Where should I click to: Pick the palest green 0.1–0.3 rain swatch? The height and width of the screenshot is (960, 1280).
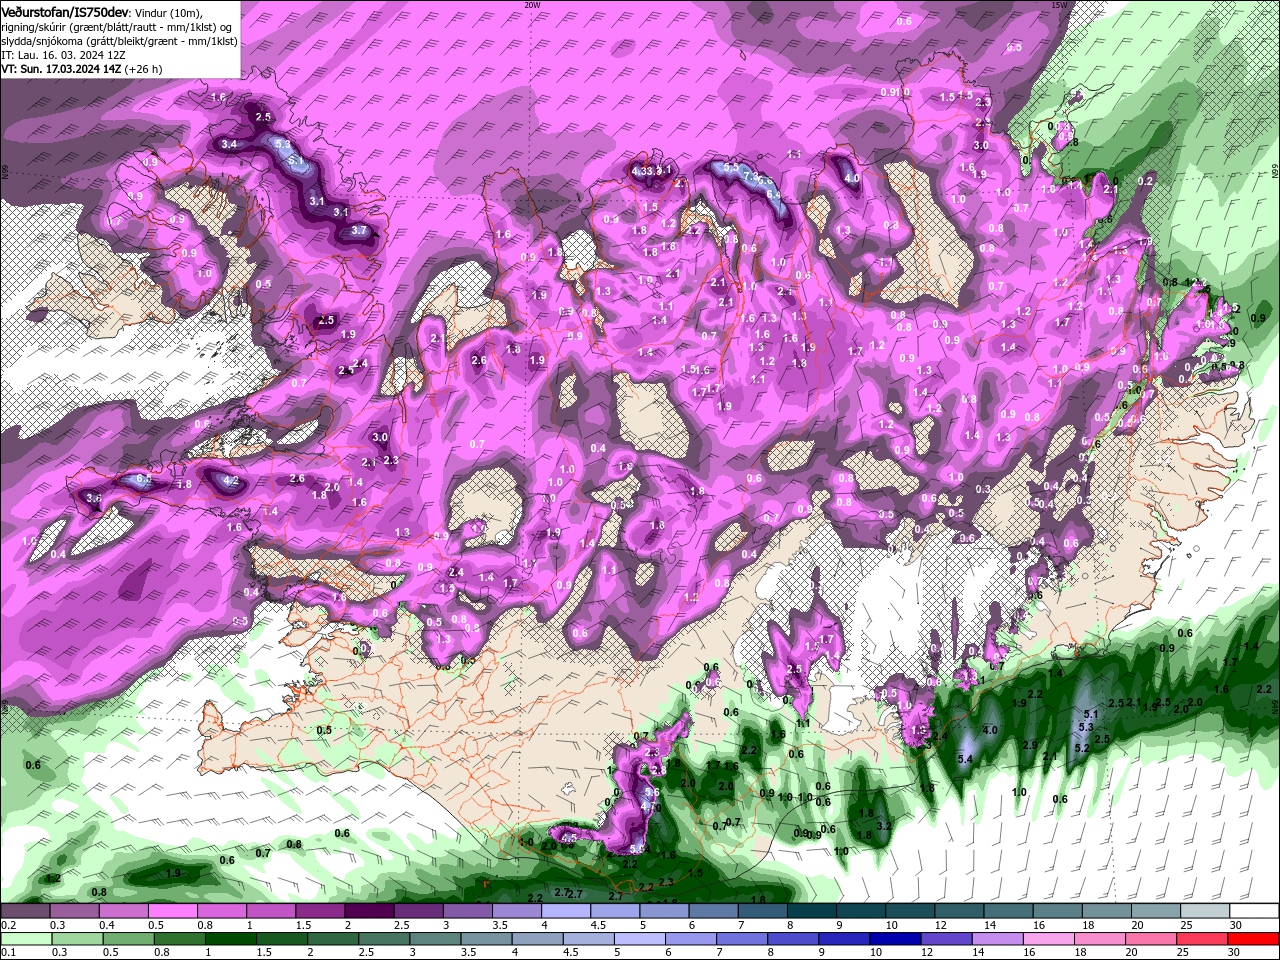coord(25,939)
